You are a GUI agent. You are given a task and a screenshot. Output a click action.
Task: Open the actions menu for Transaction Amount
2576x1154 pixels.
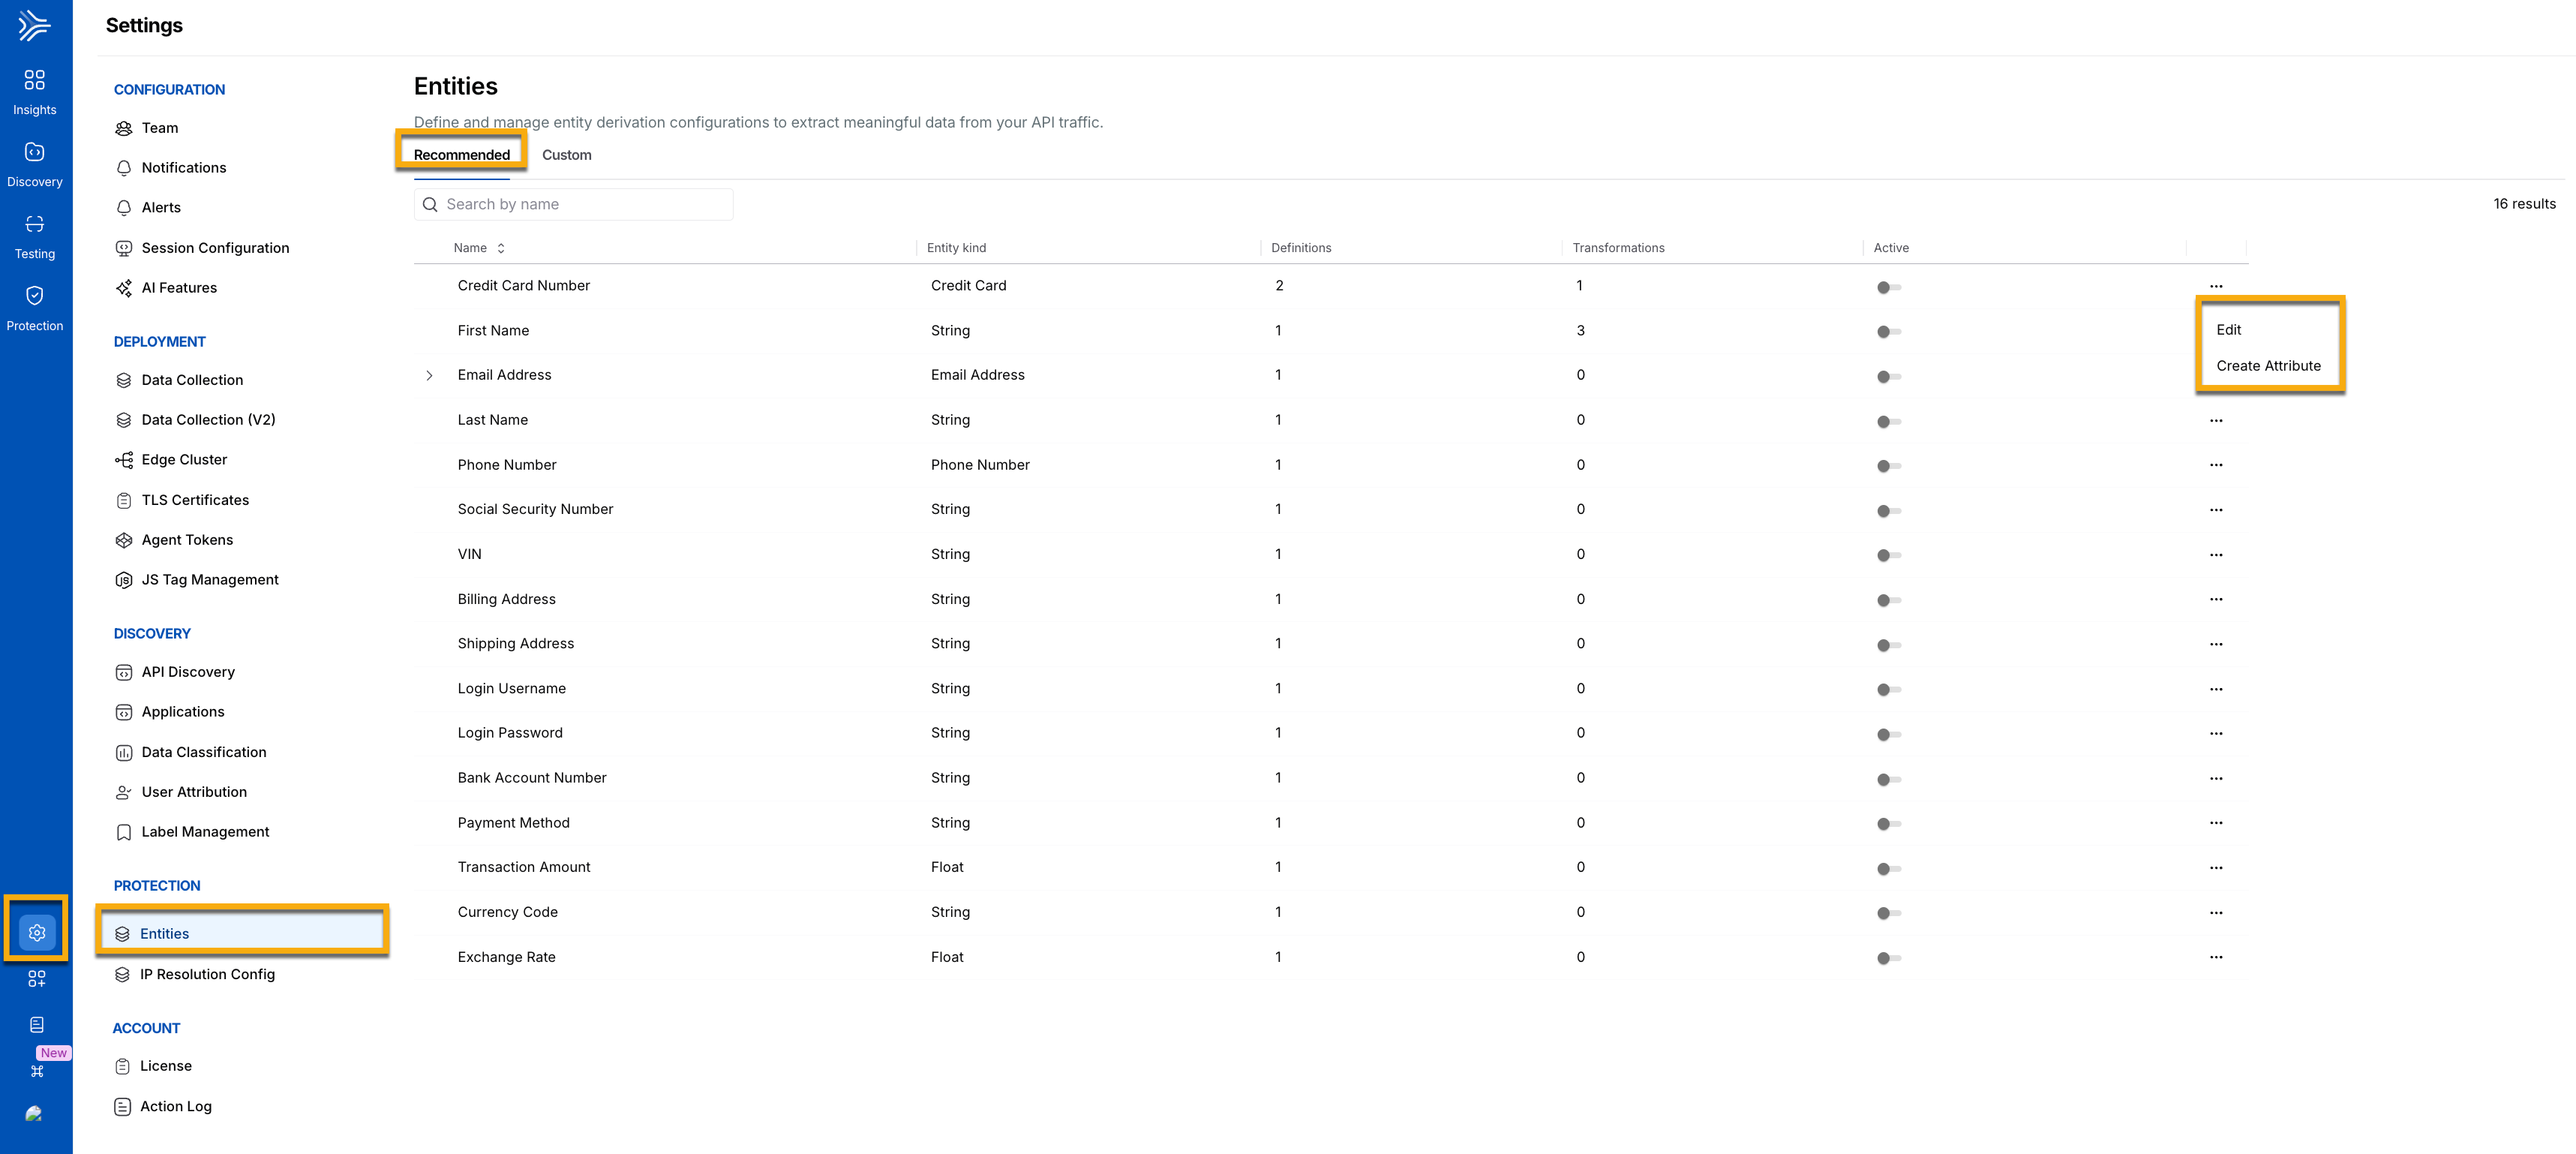[2216, 868]
